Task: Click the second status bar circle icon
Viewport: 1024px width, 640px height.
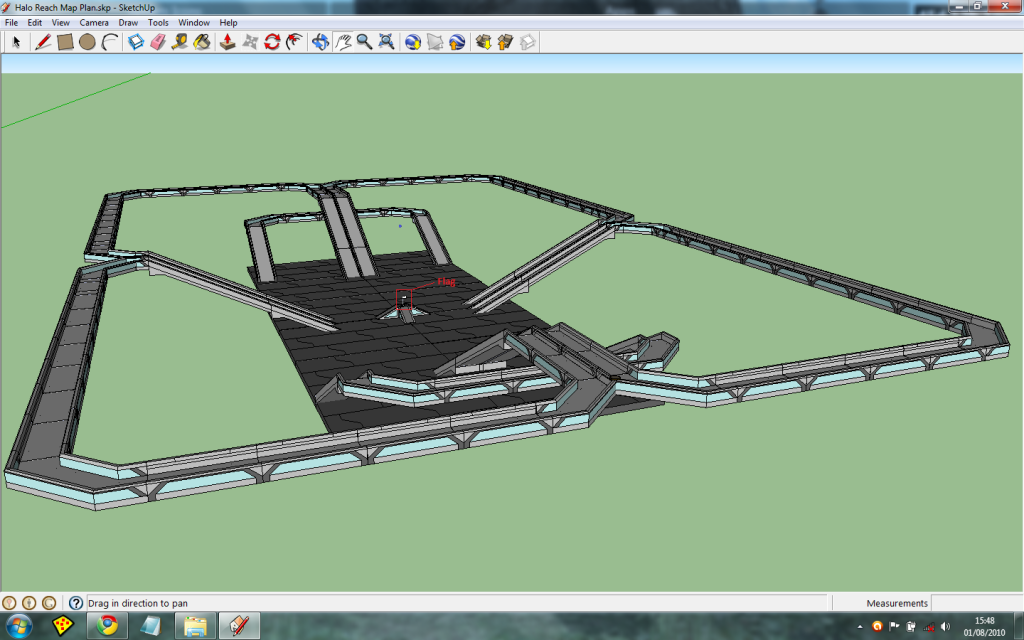Action: pyautogui.click(x=29, y=603)
